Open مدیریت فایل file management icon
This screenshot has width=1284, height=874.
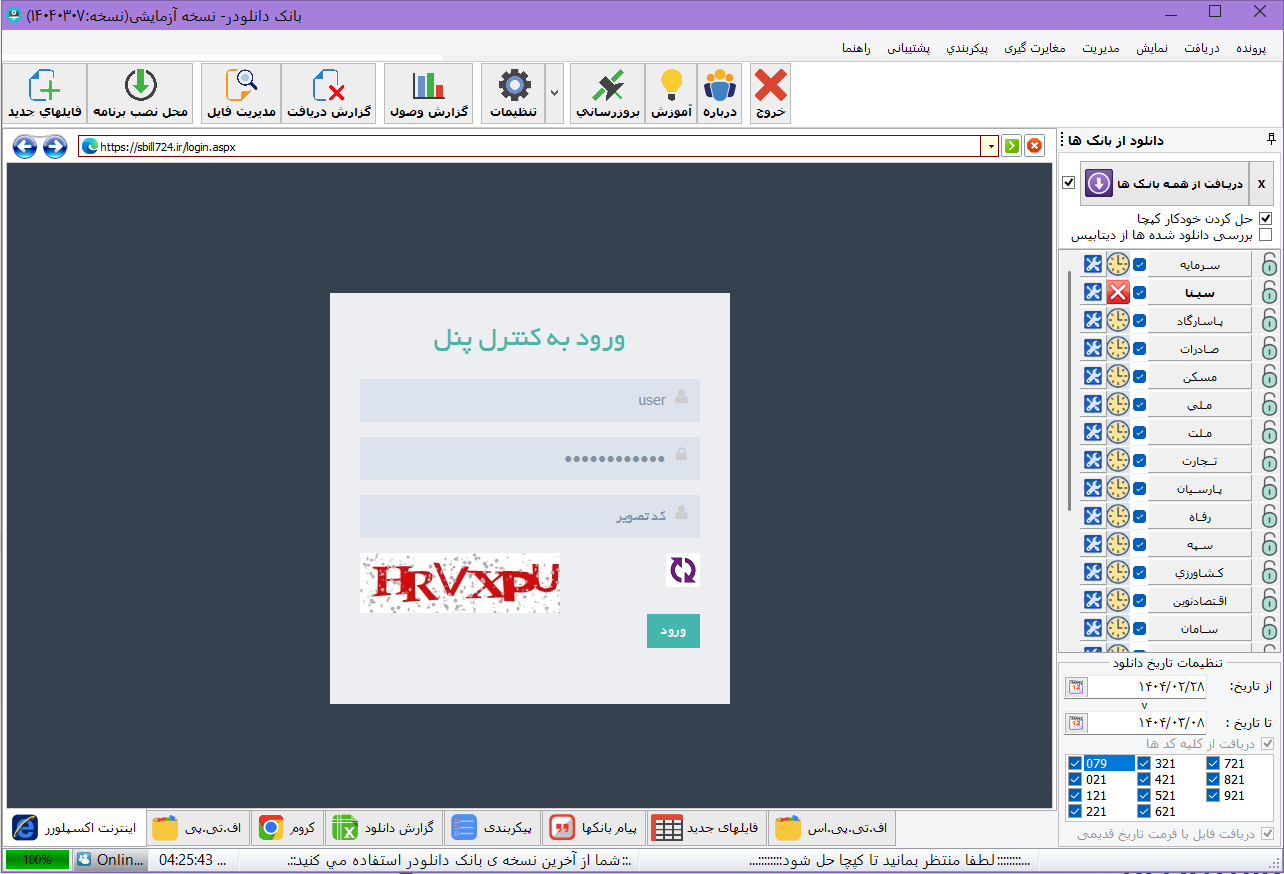click(240, 93)
